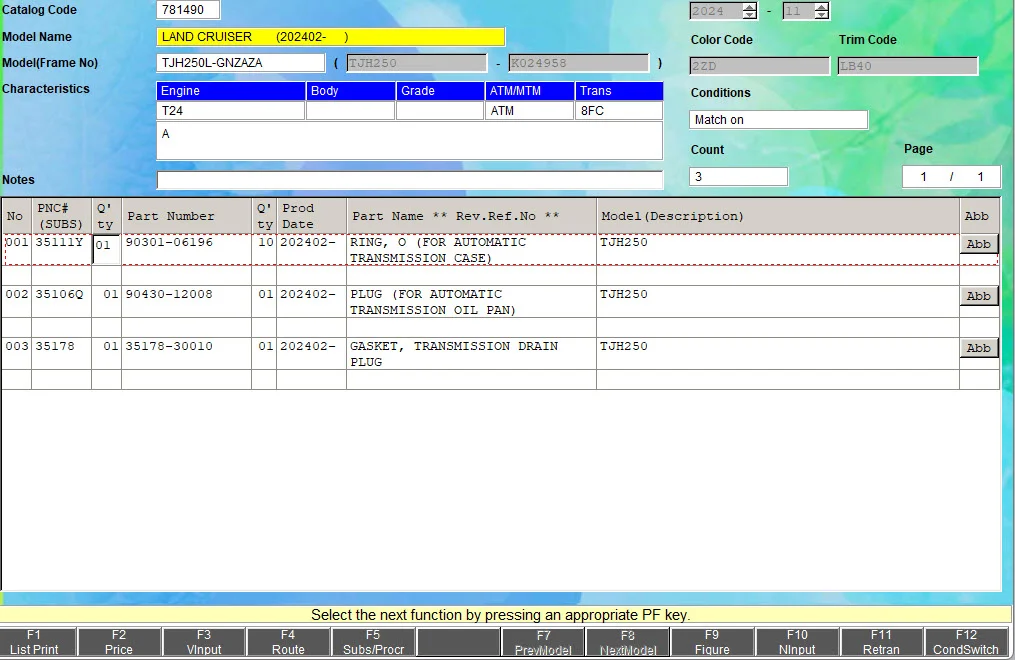Click the Grade column header
Viewport: 1015px width, 660px height.
(x=440, y=91)
